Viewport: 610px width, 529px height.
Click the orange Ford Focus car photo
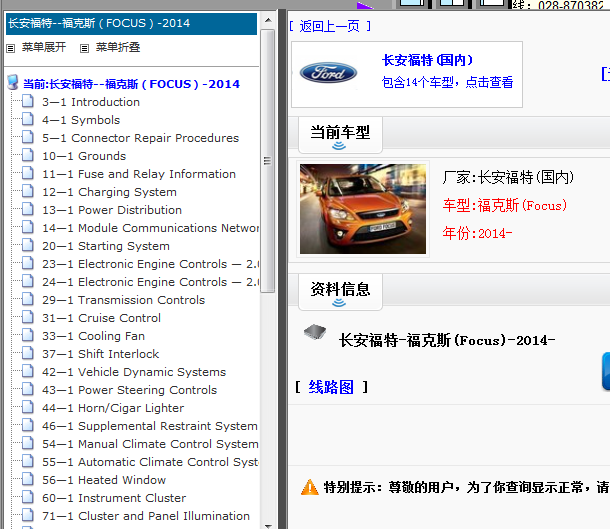[x=363, y=209]
